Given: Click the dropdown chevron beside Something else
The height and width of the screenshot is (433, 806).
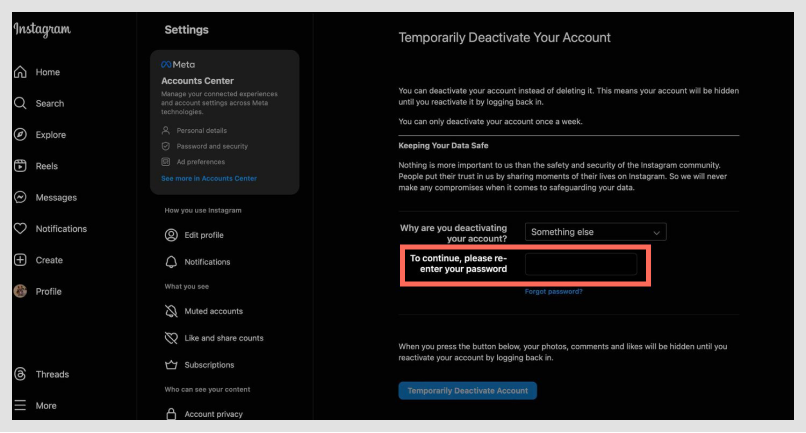Looking at the screenshot, I should click(x=656, y=233).
